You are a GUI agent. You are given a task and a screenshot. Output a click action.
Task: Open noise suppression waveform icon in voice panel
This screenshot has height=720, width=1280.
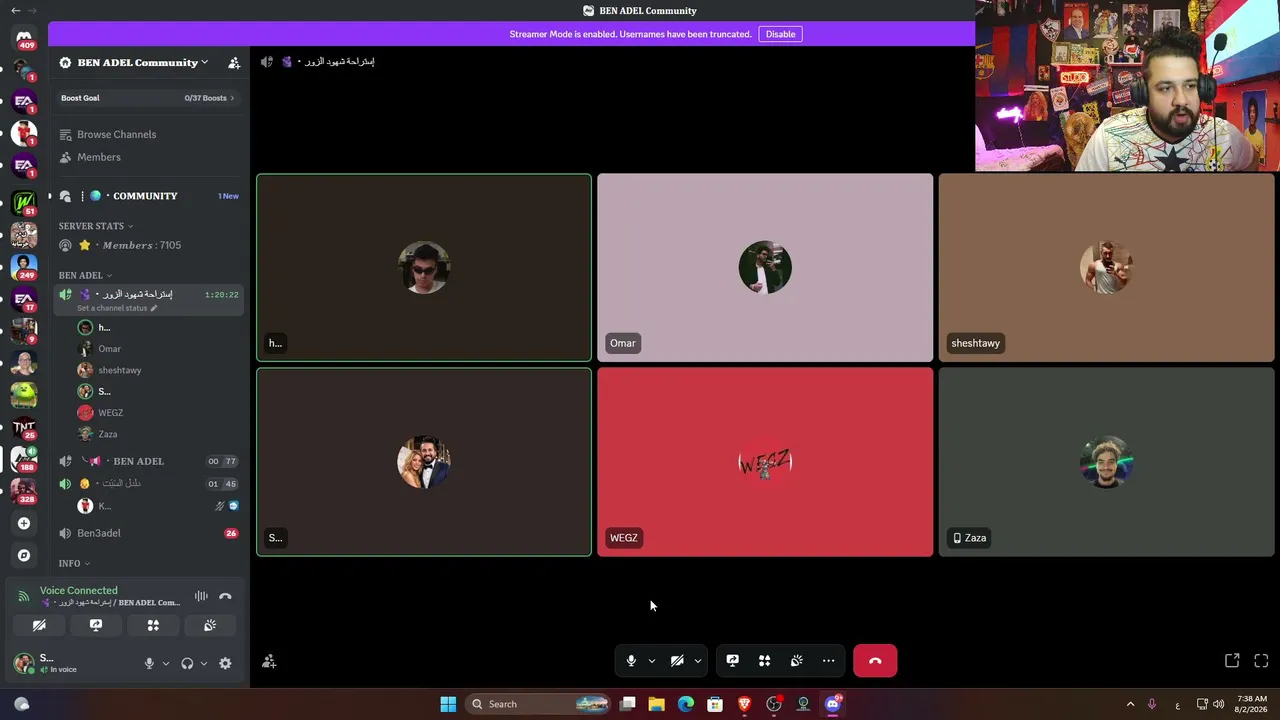pos(201,597)
